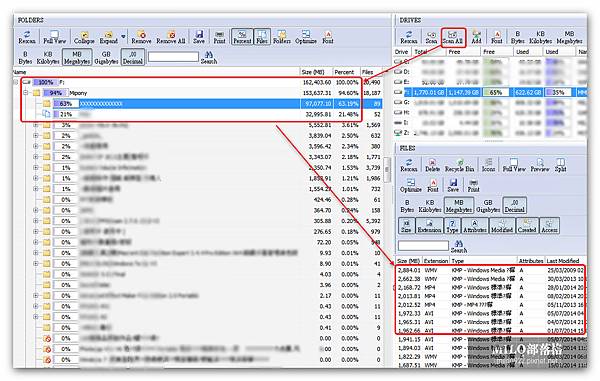Focus the Files panel search box

pos(423,246)
